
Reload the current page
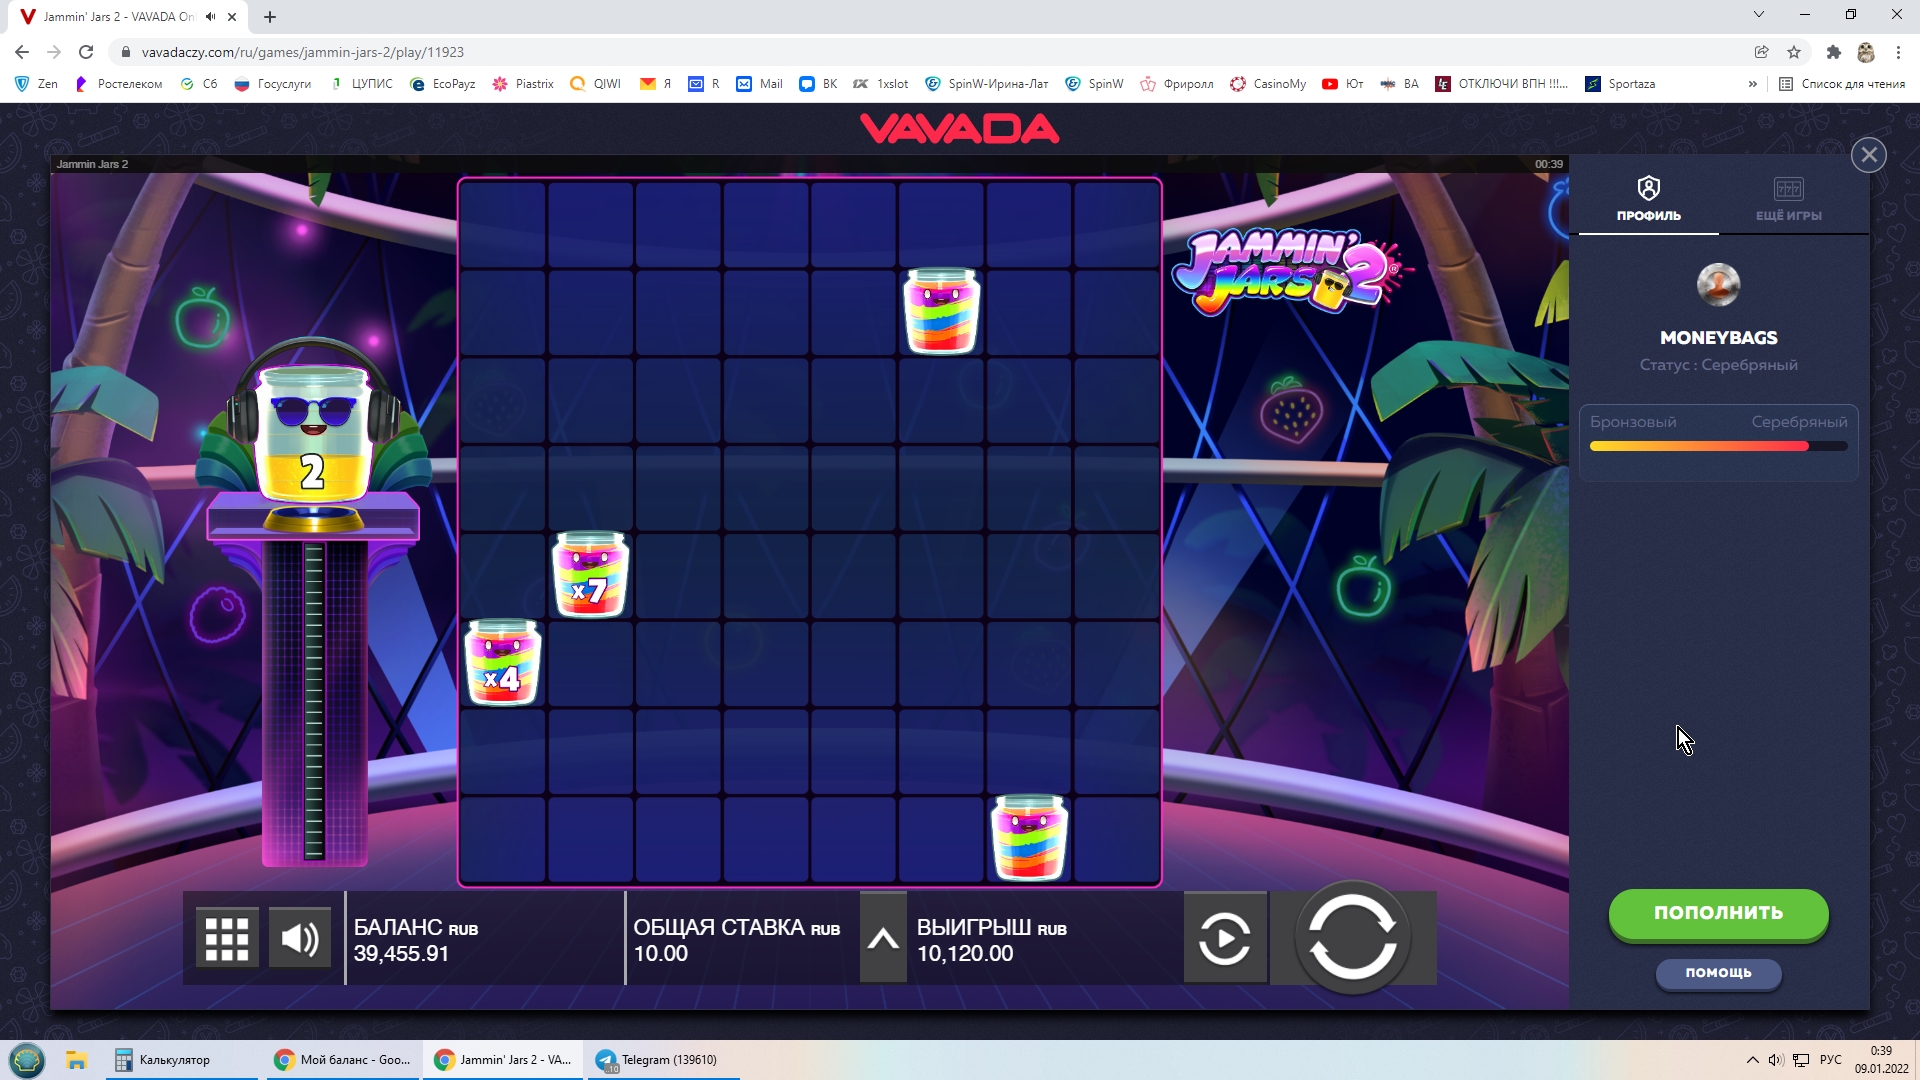[x=86, y=52]
